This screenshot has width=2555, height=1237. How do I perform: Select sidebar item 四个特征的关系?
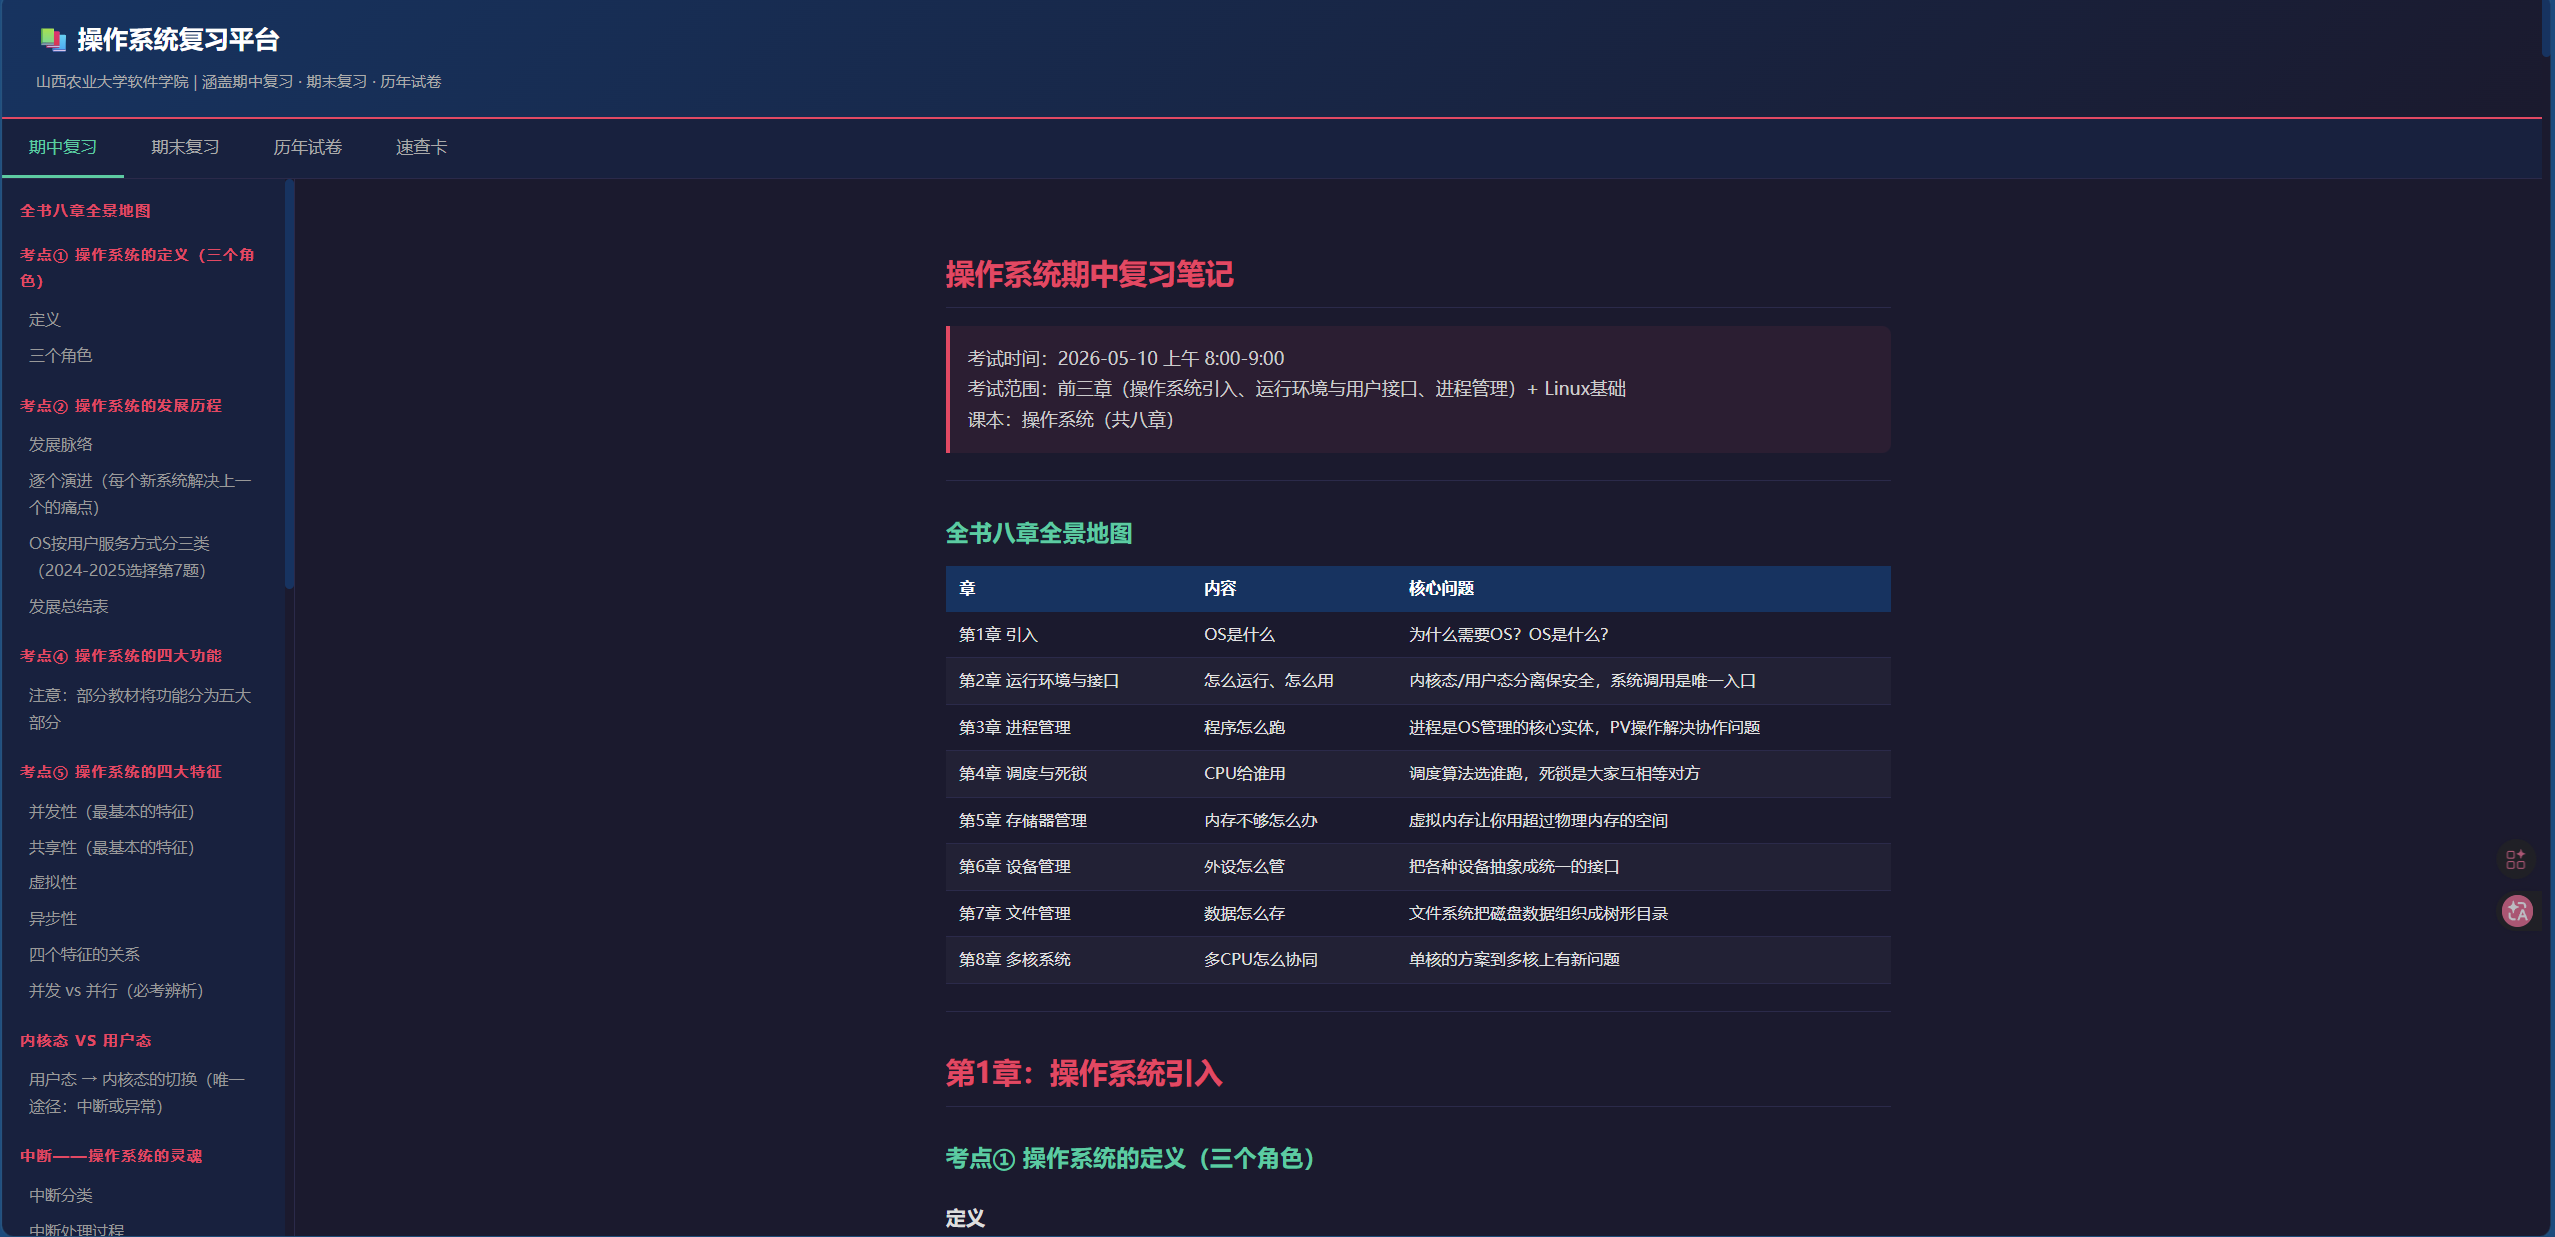(85, 955)
